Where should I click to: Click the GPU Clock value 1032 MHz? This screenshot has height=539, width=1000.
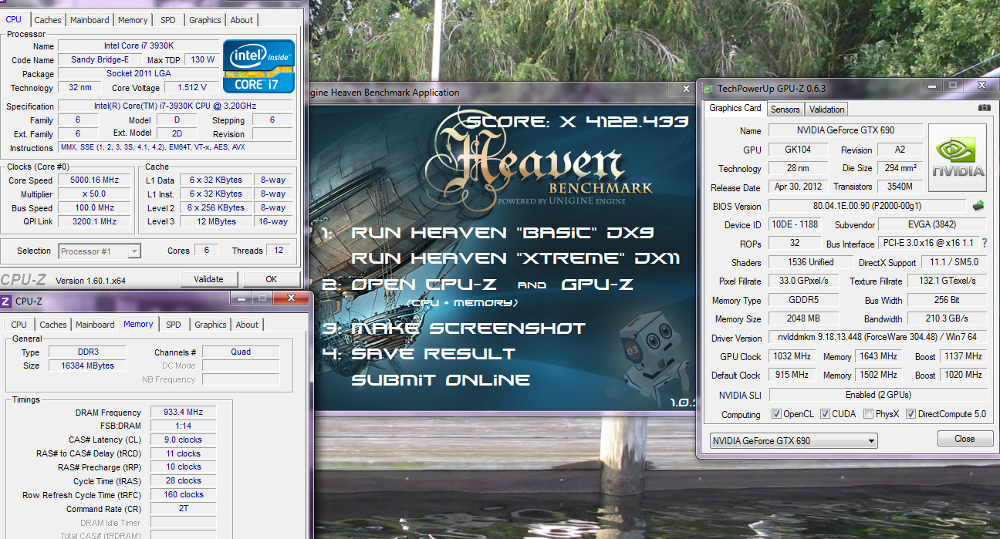pos(792,356)
